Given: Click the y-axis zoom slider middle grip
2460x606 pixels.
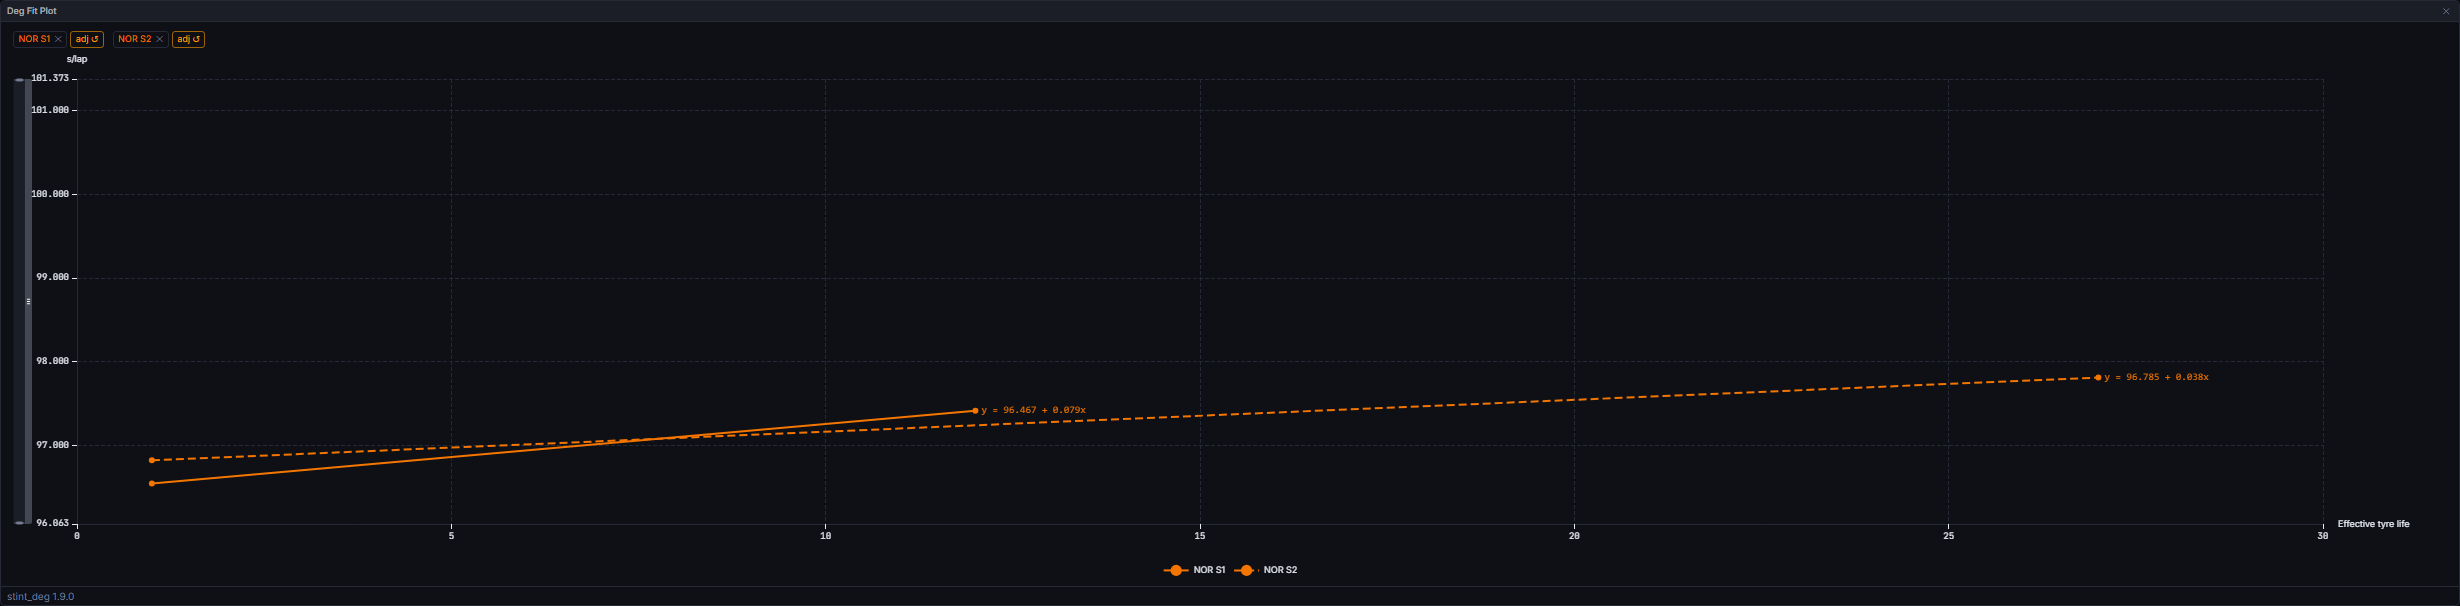Looking at the screenshot, I should point(28,301).
